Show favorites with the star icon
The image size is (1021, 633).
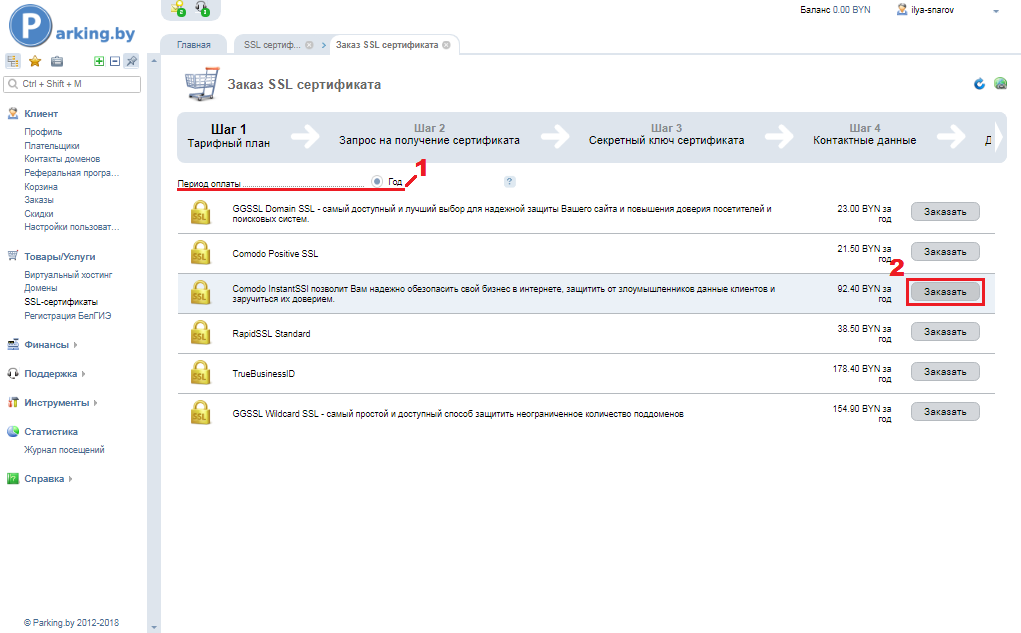35,61
